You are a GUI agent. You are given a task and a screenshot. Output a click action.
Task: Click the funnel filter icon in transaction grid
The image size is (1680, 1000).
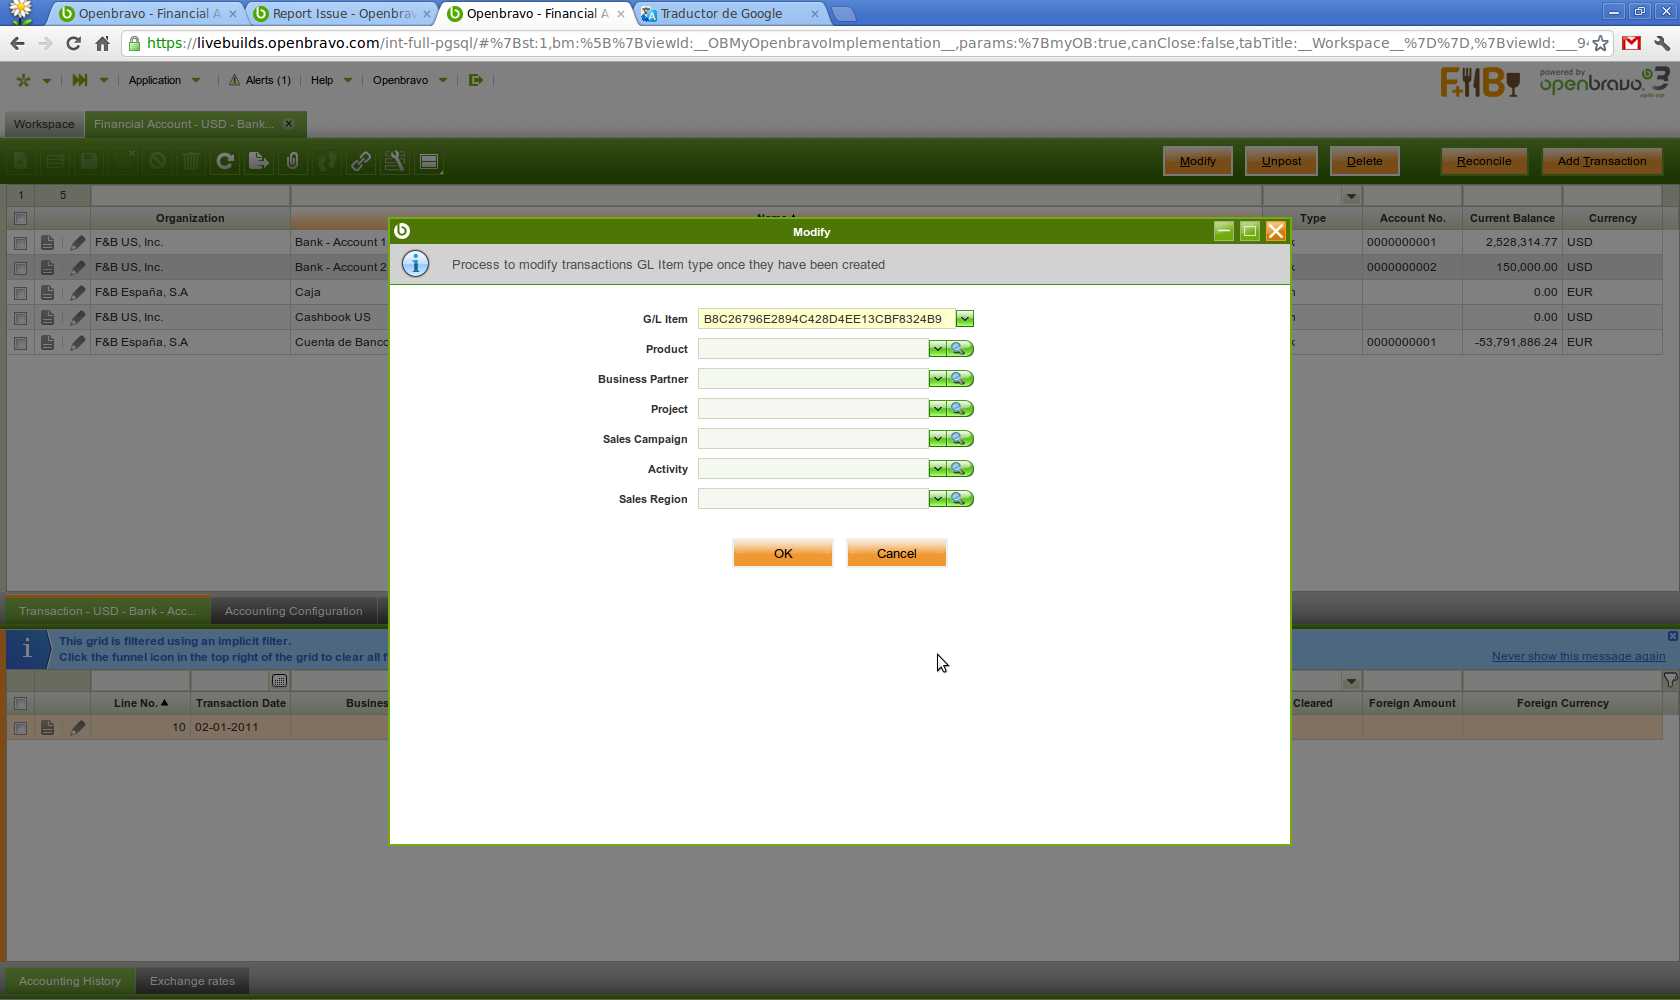click(1670, 681)
